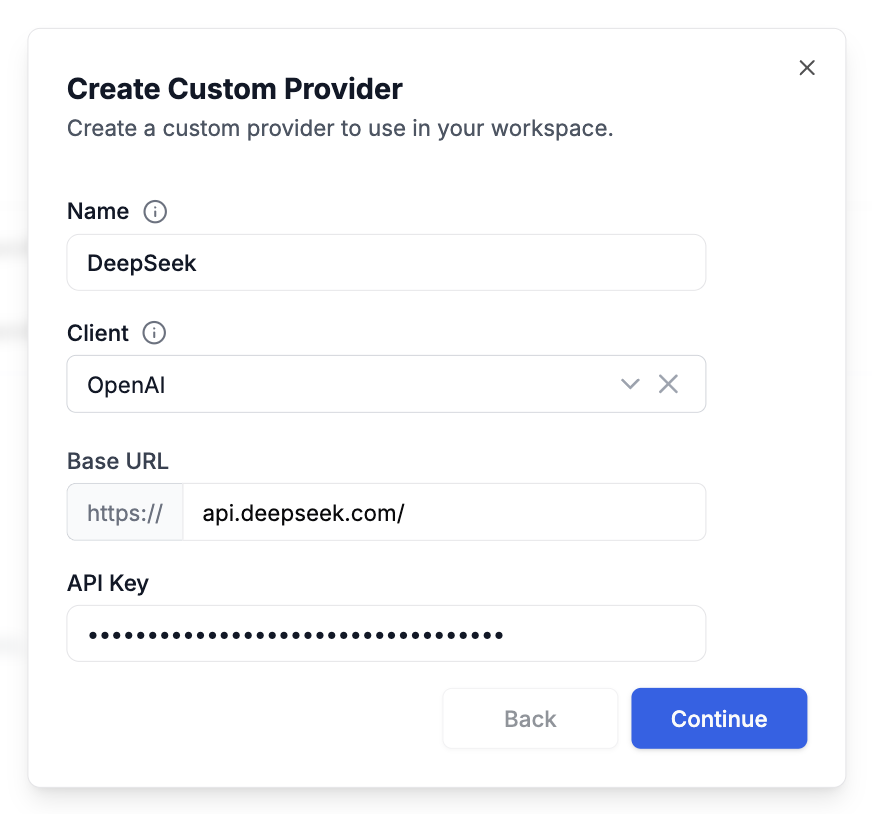Click the https:// protocol prefix
Viewport: 872px width, 814px height.
pyautogui.click(x=124, y=512)
